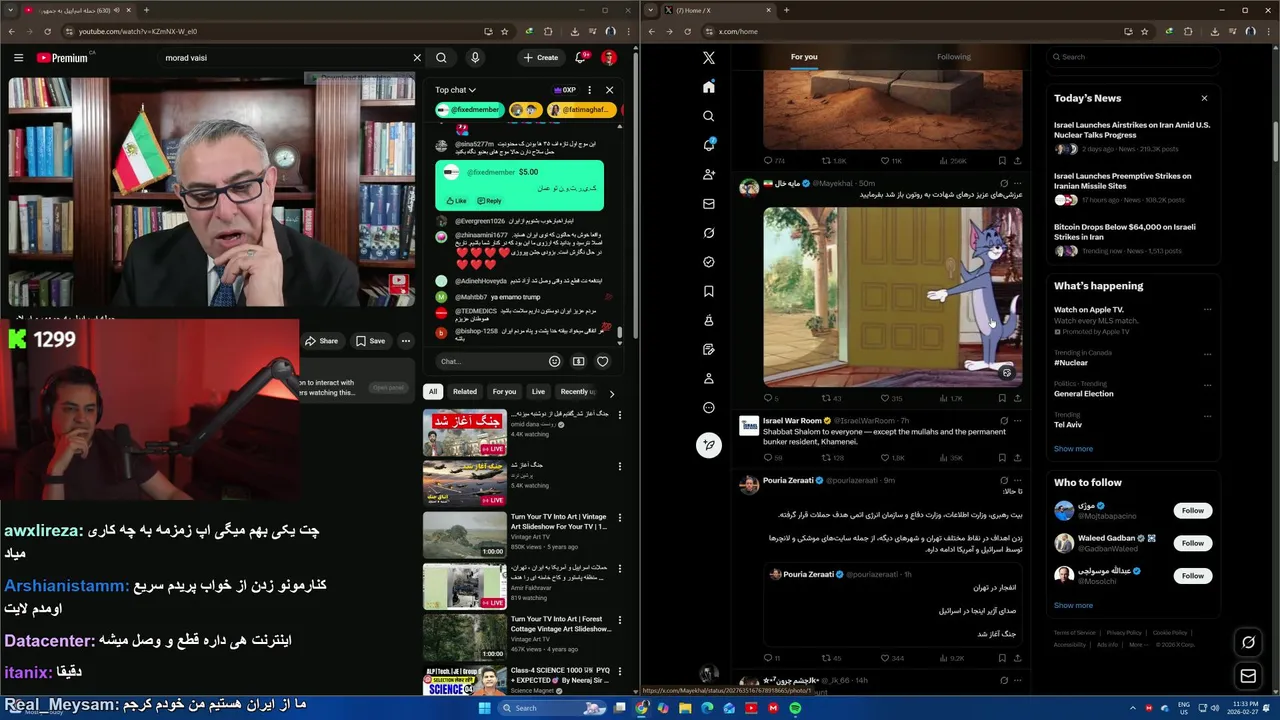Click 'Show more' under What's happening
Viewport: 1280px width, 720px height.
1073,449
